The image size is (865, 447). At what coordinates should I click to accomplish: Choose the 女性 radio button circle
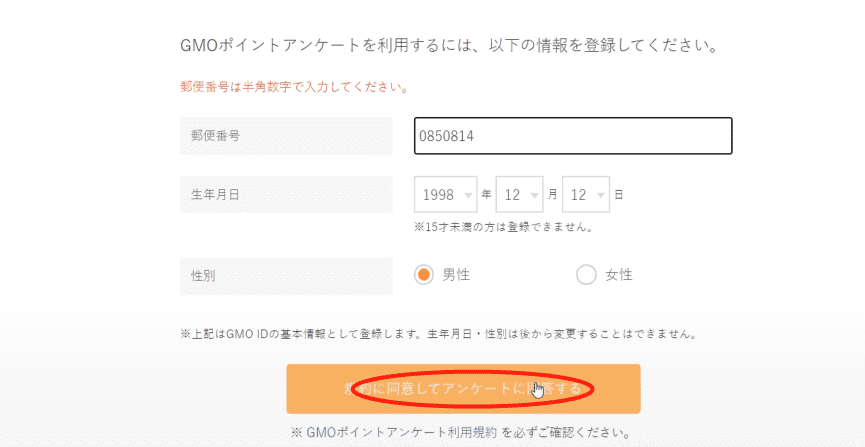pyautogui.click(x=586, y=275)
